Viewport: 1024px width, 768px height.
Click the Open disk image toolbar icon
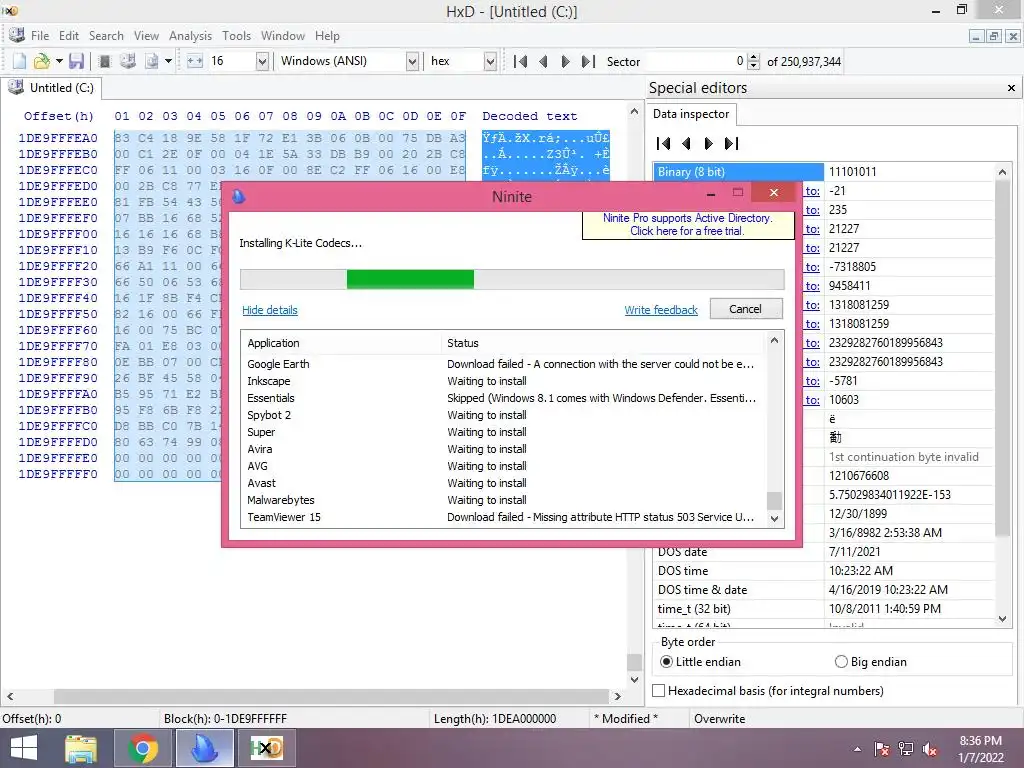tap(152, 61)
